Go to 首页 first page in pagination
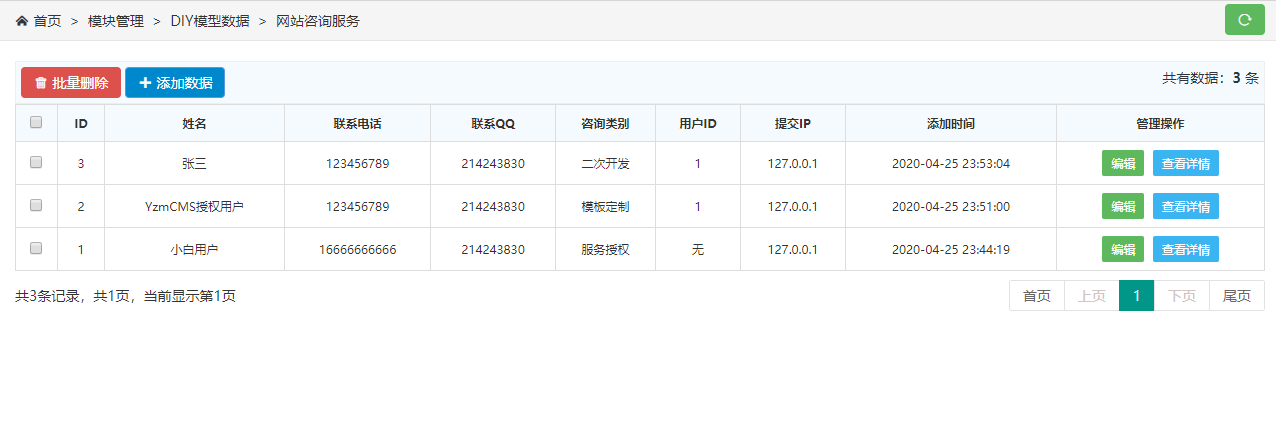This screenshot has width=1276, height=438. 1037,296
